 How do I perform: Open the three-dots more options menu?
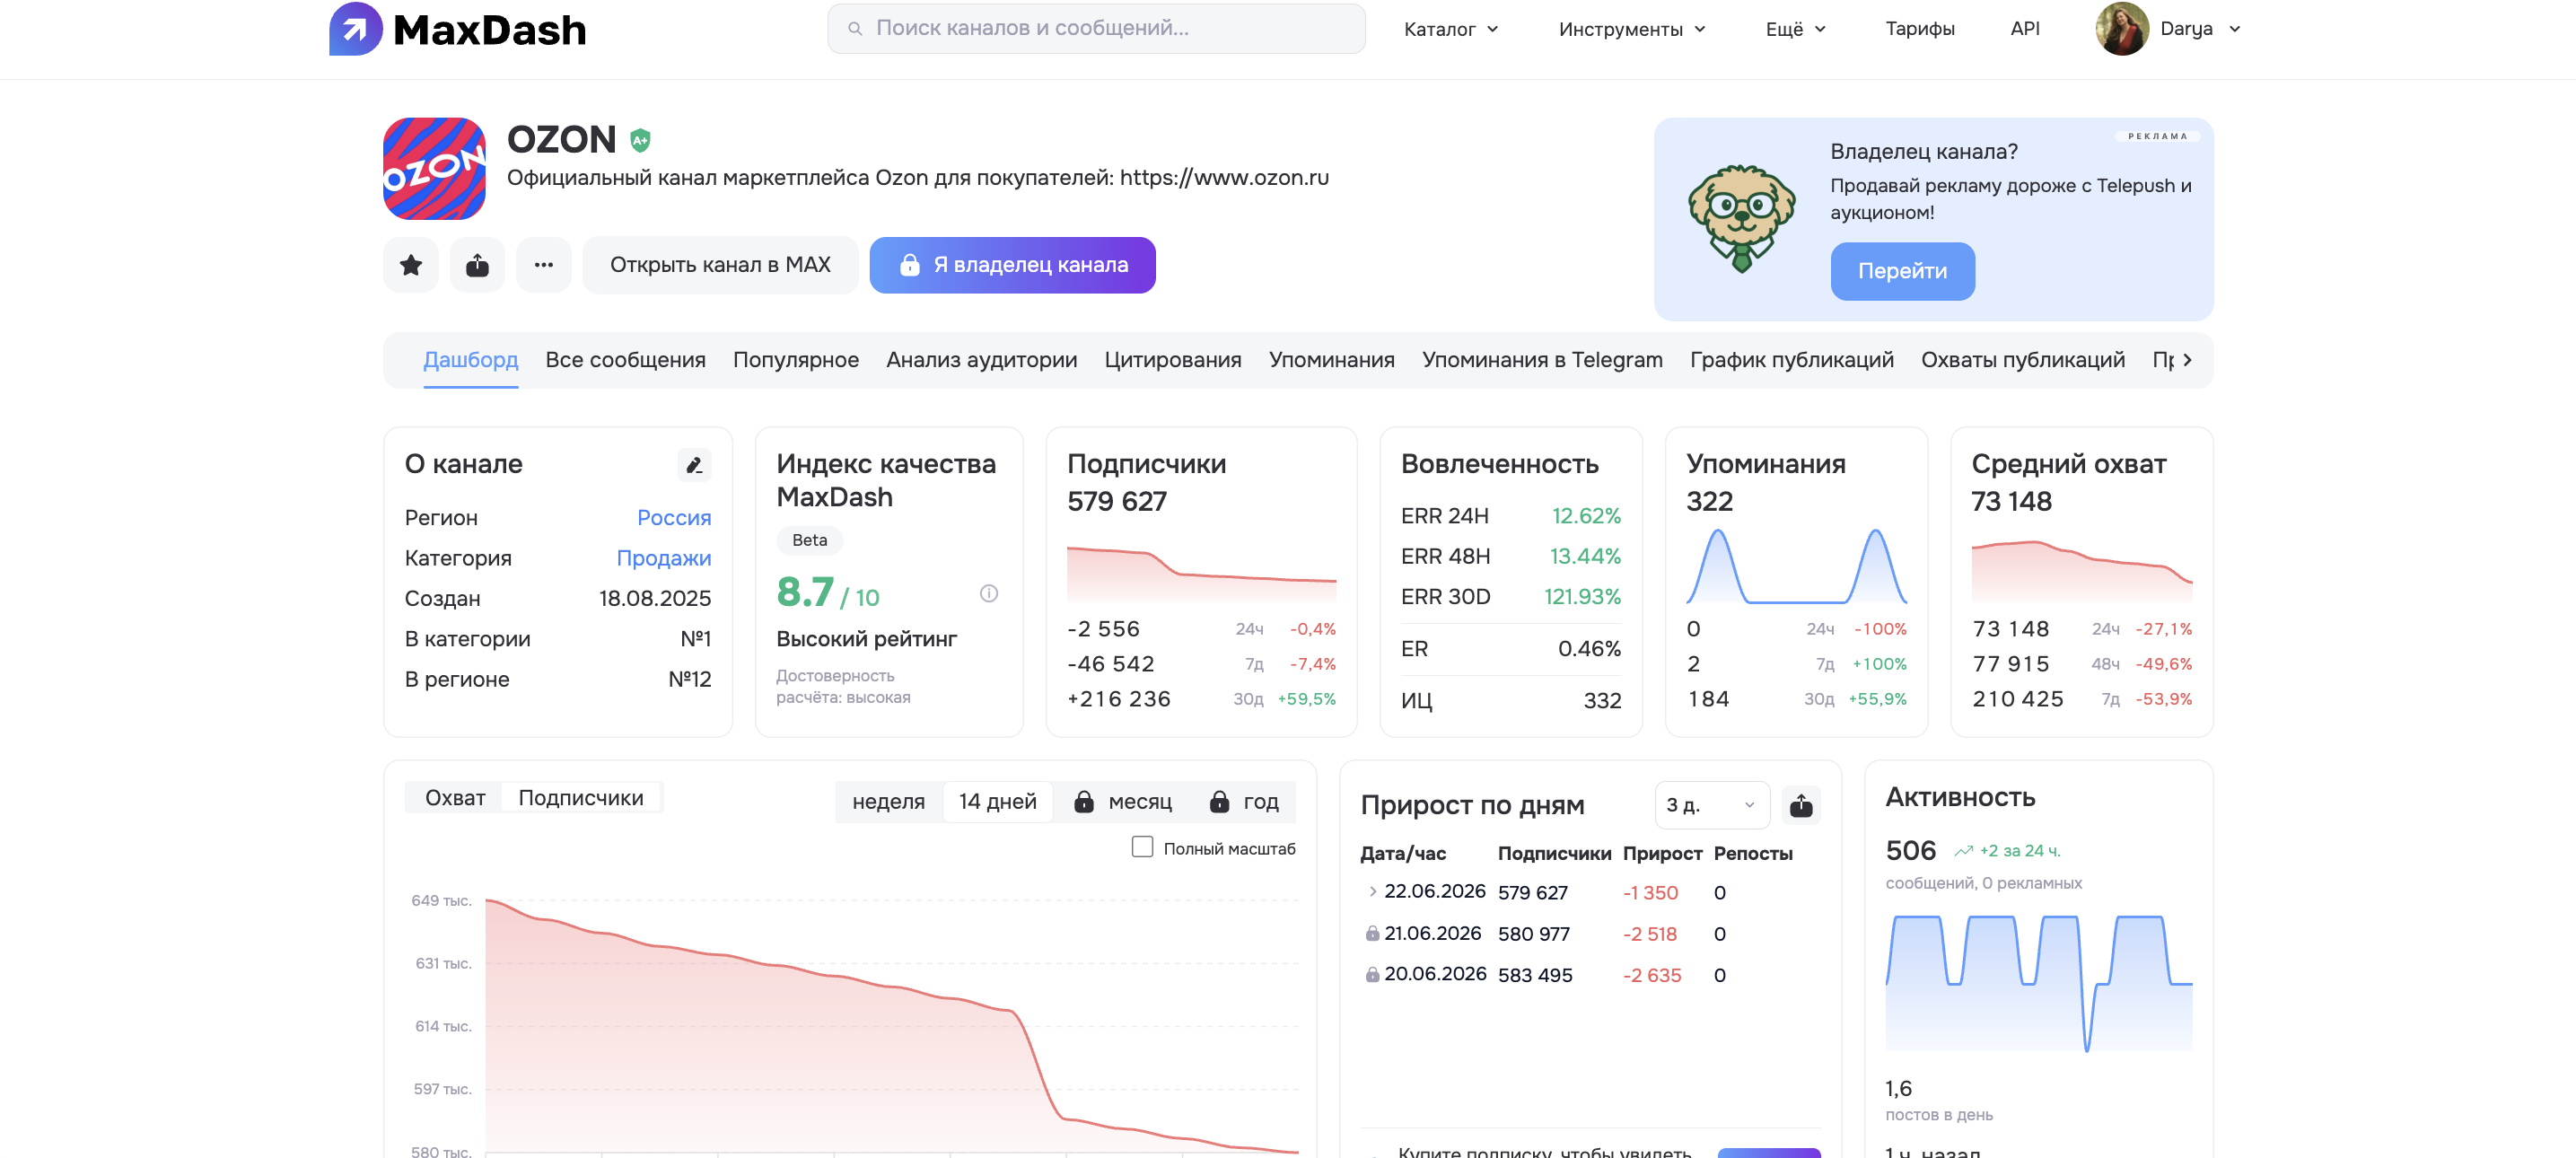pos(543,265)
